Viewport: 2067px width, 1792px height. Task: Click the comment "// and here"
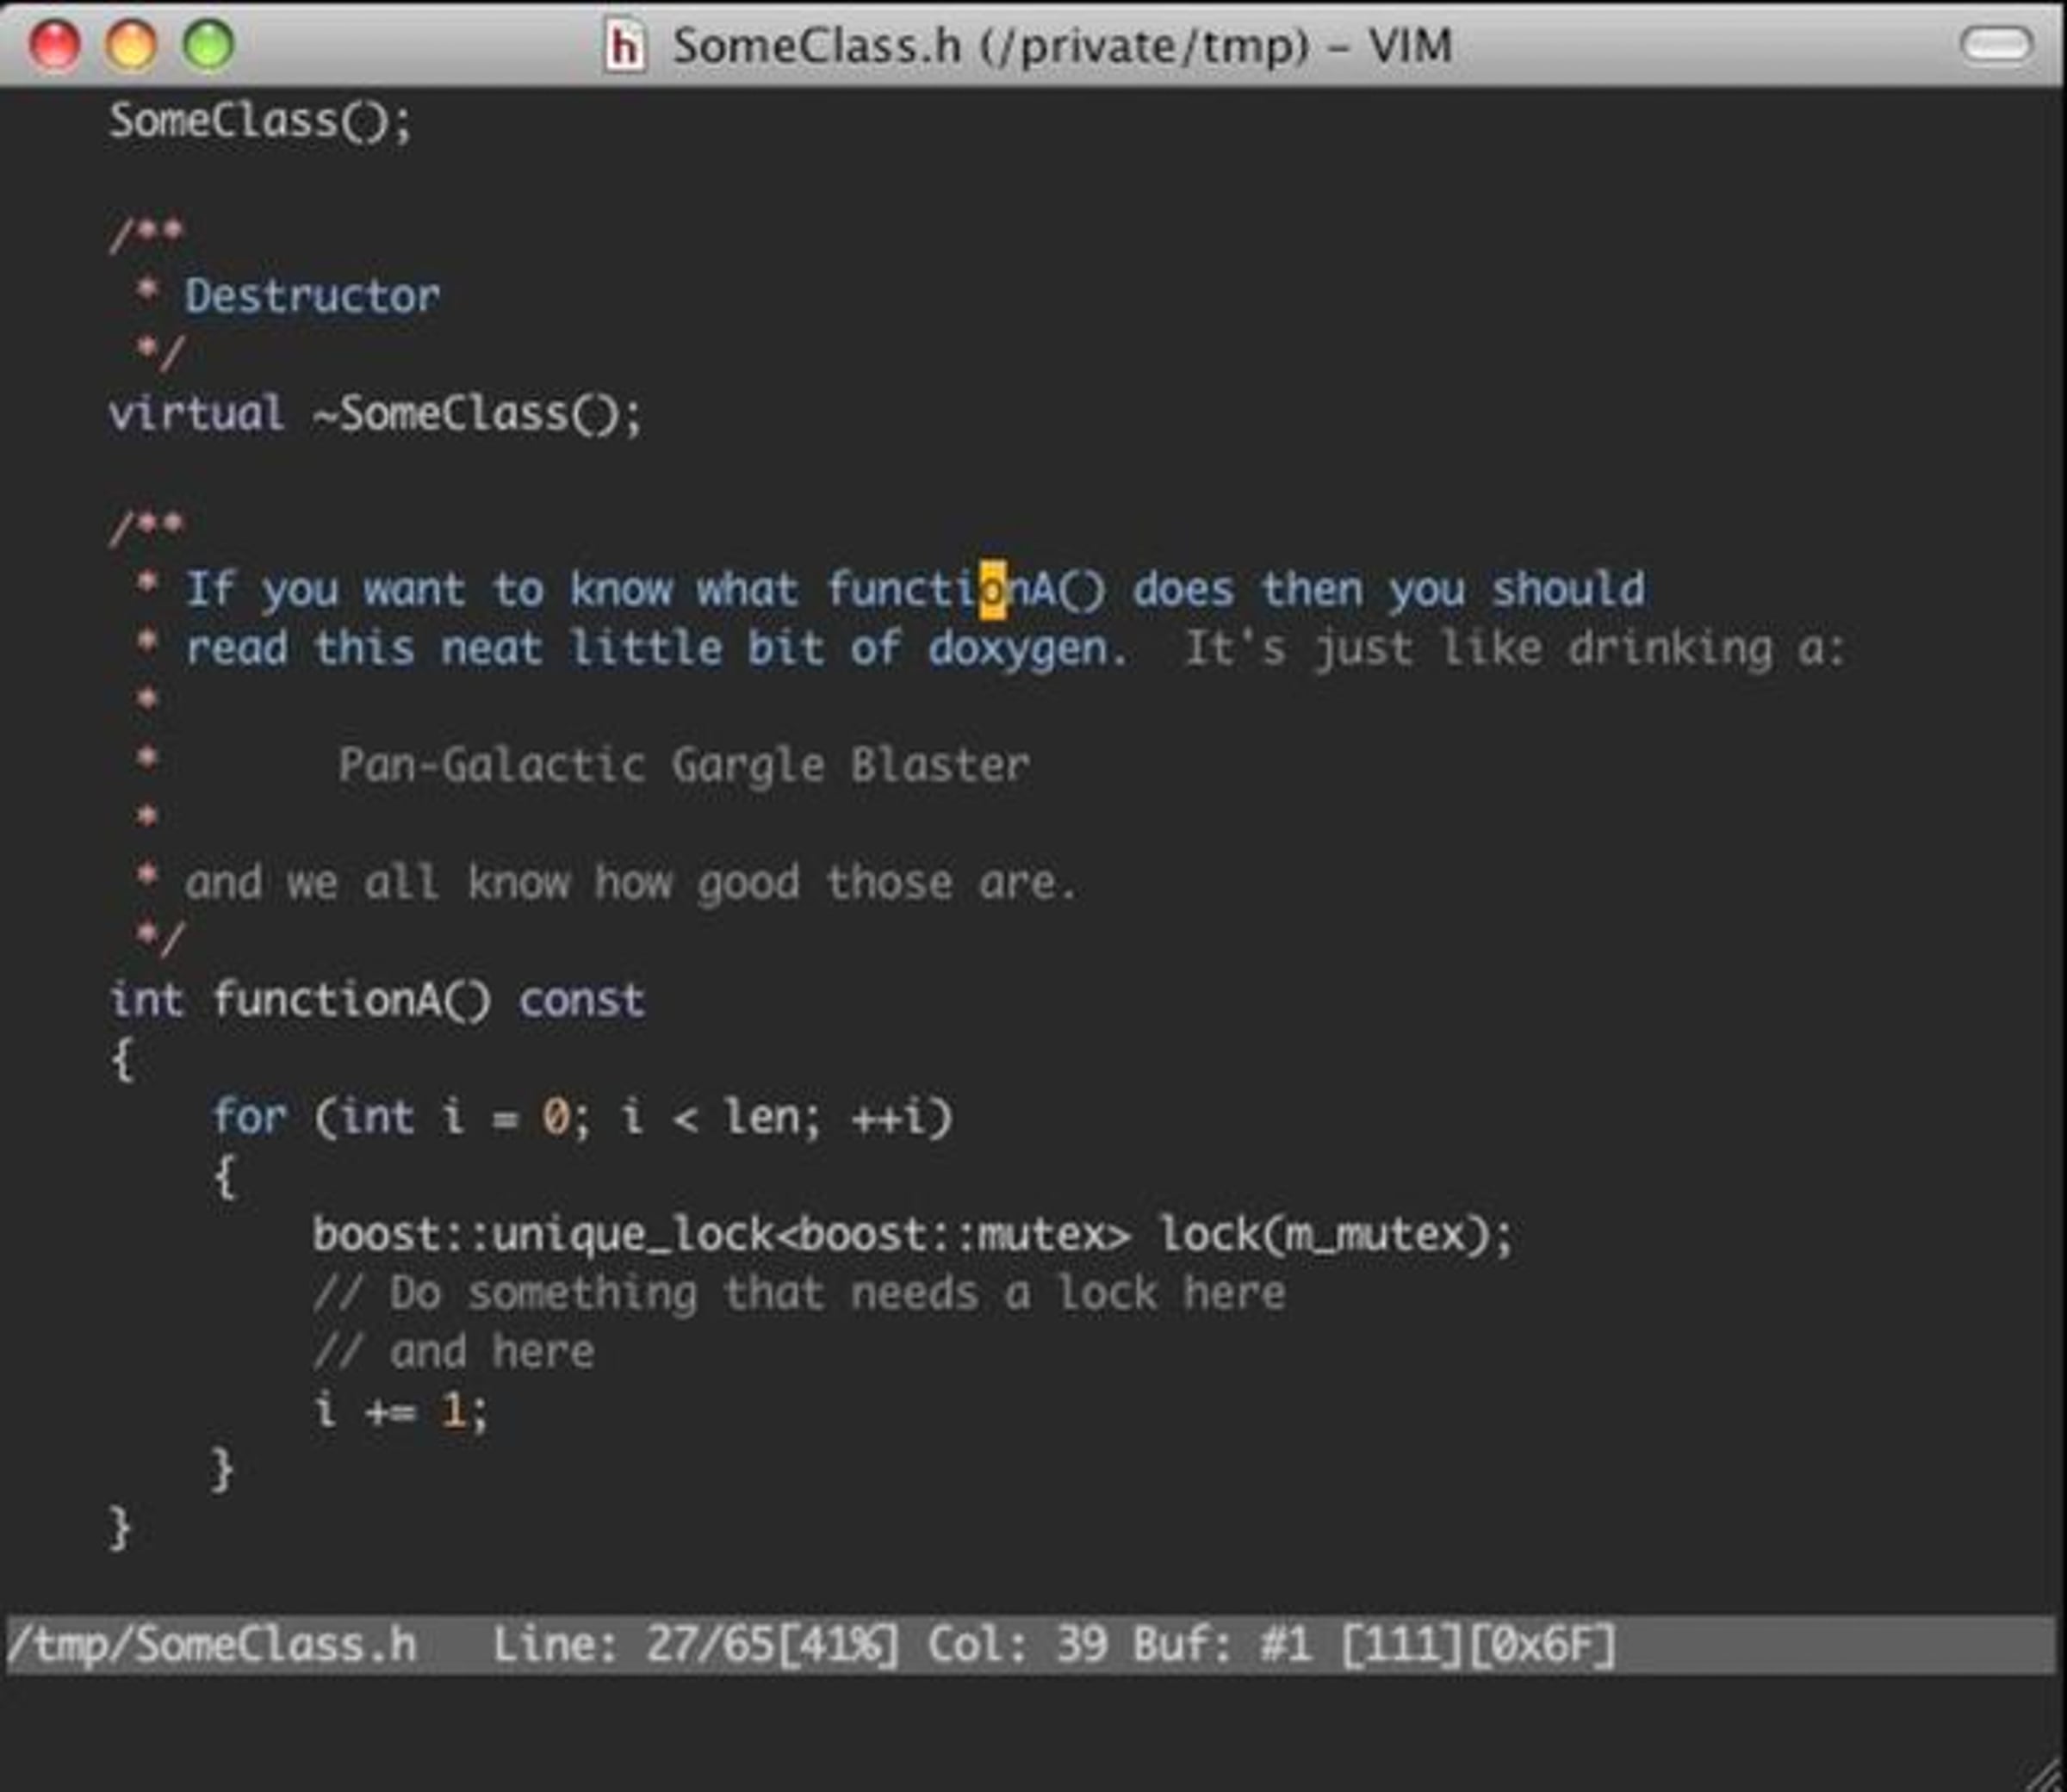pos(454,1352)
